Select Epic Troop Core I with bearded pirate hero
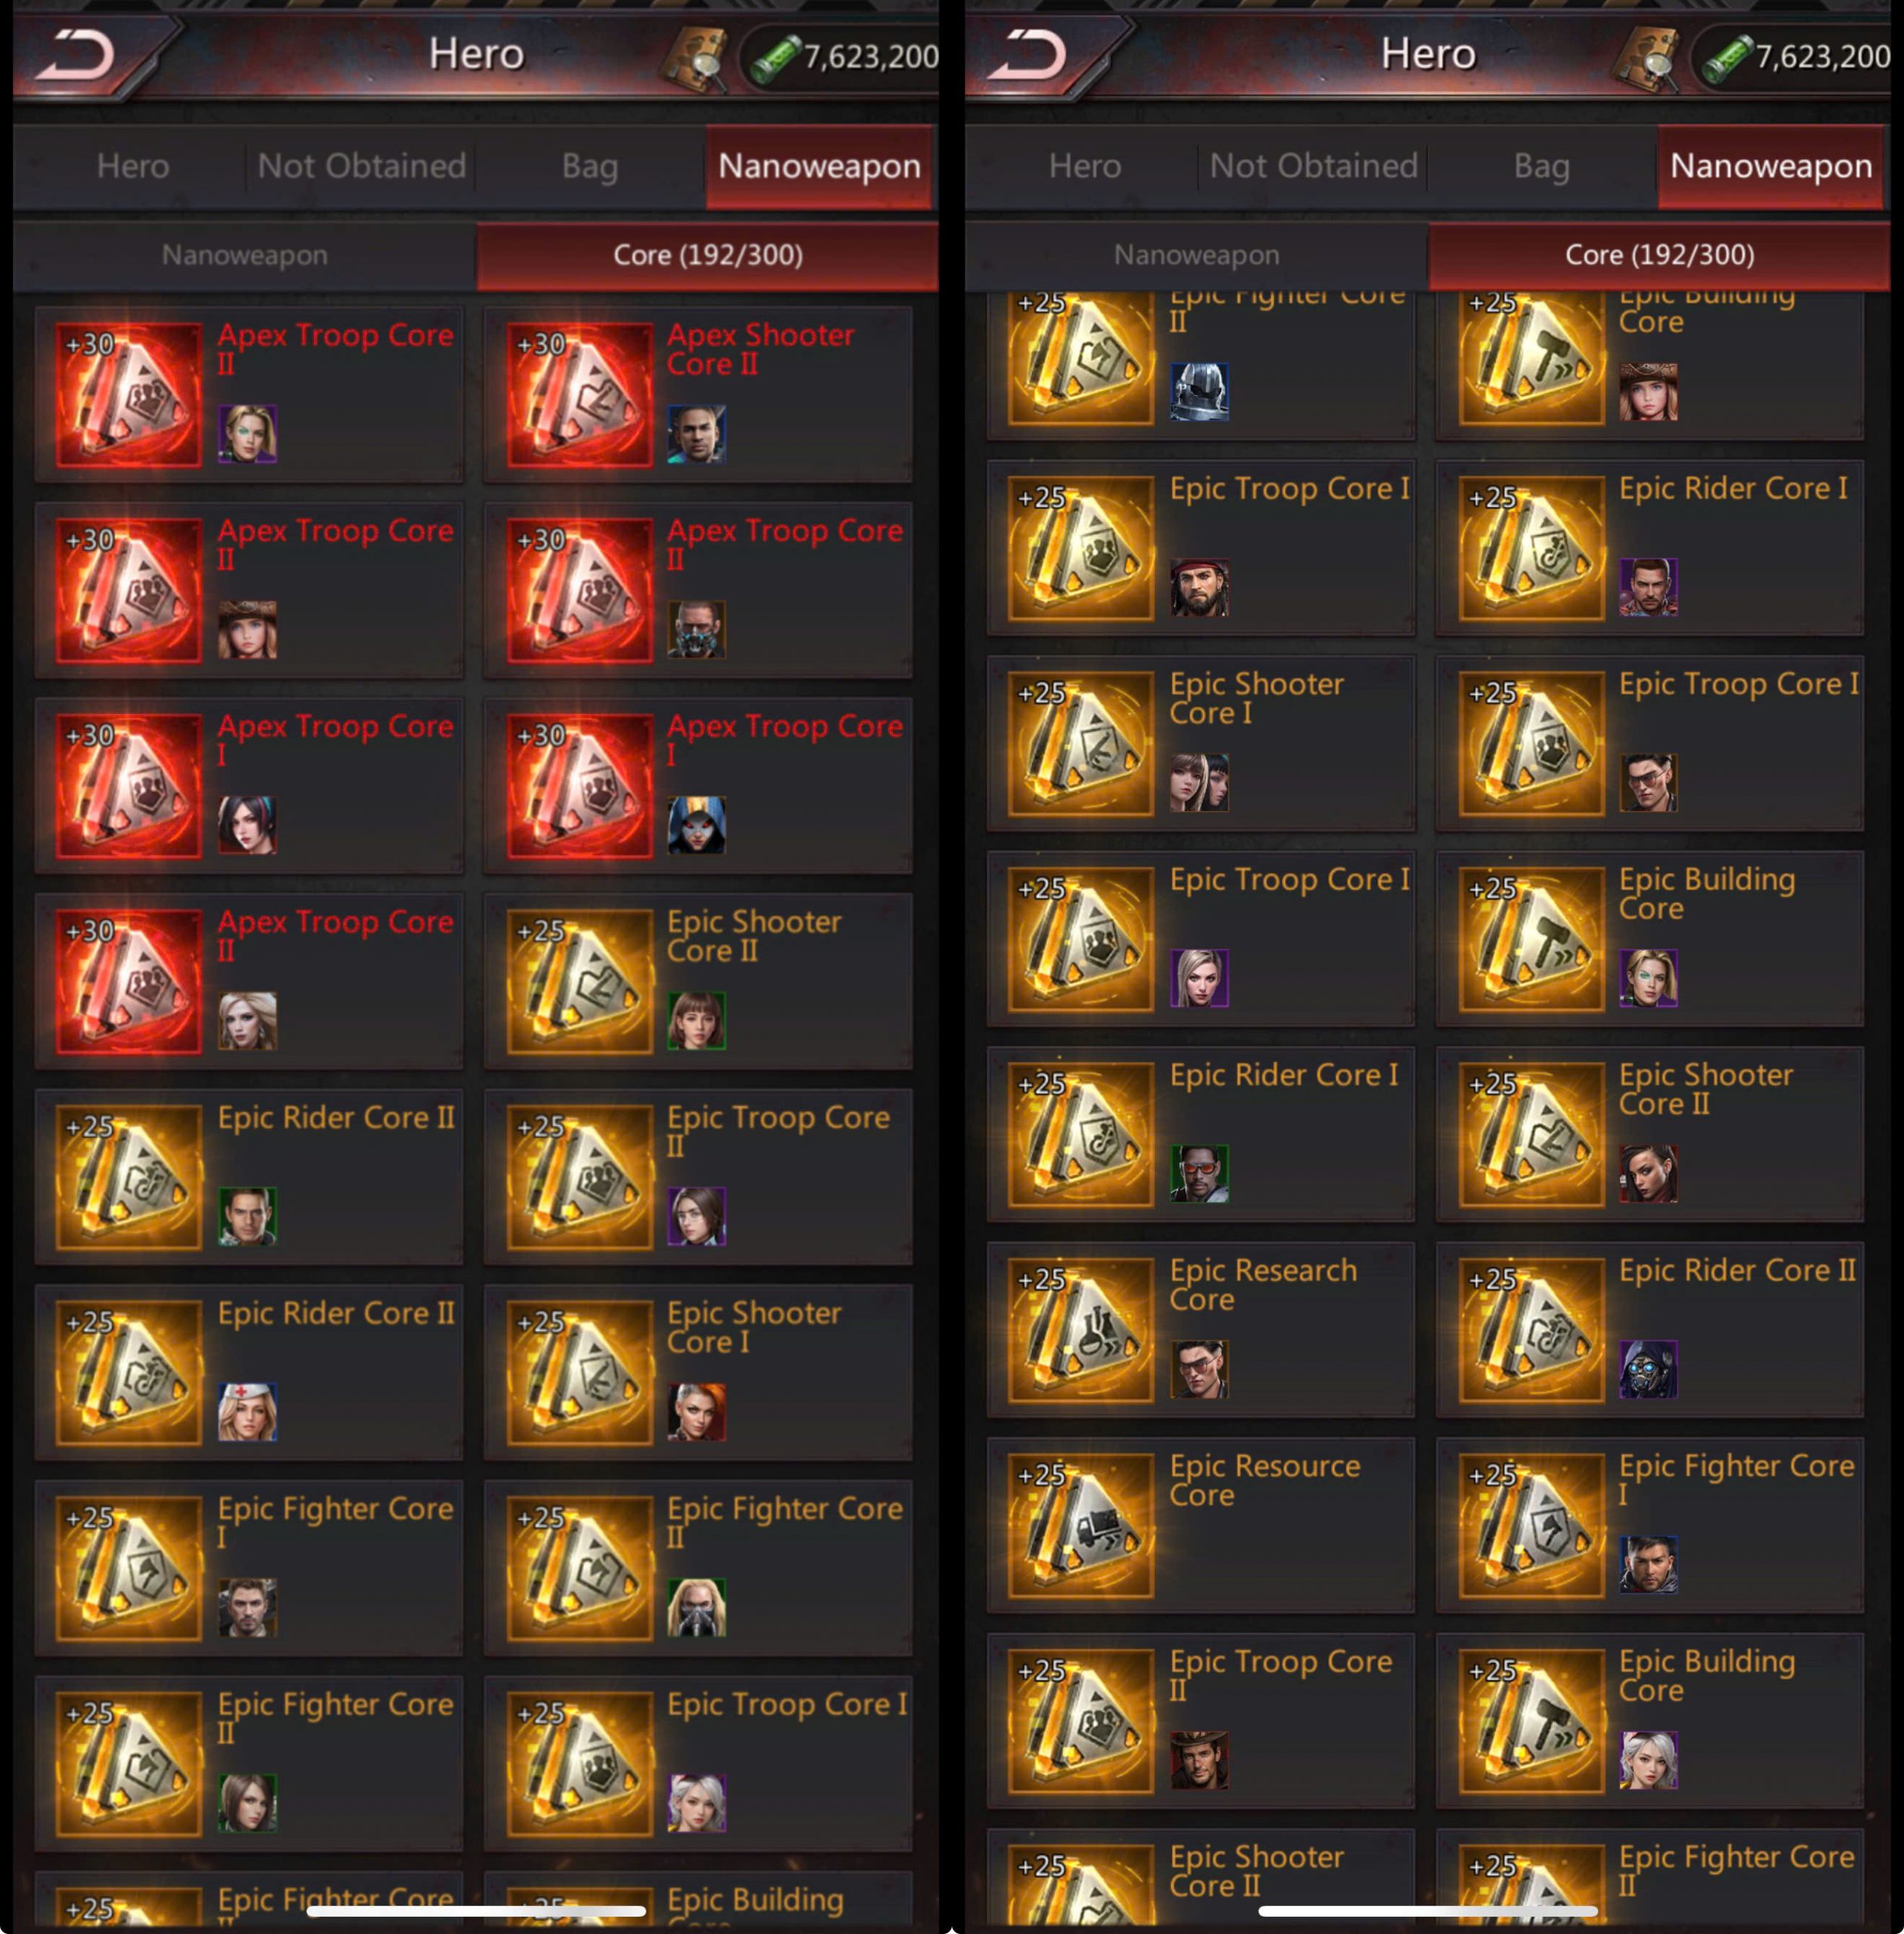Image resolution: width=1904 pixels, height=1934 pixels. pos(1200,547)
